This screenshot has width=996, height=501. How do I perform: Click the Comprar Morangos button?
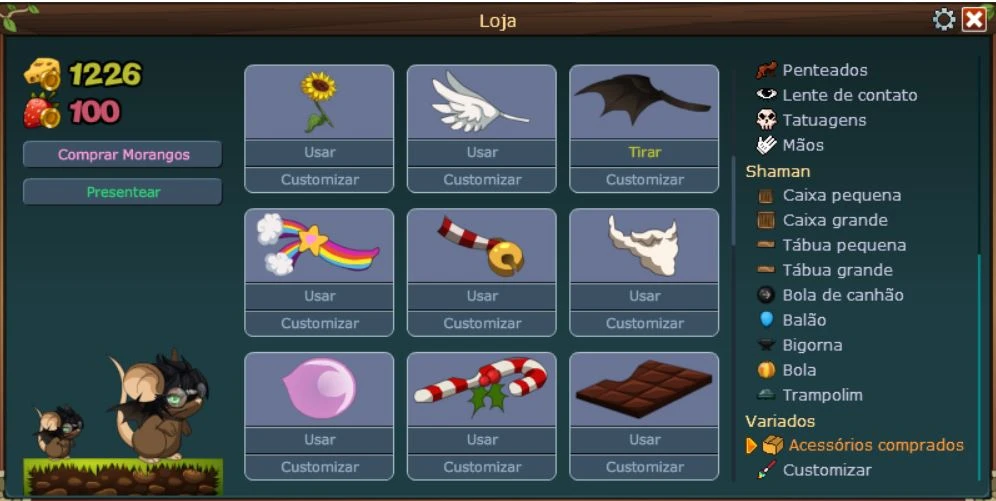pos(123,154)
